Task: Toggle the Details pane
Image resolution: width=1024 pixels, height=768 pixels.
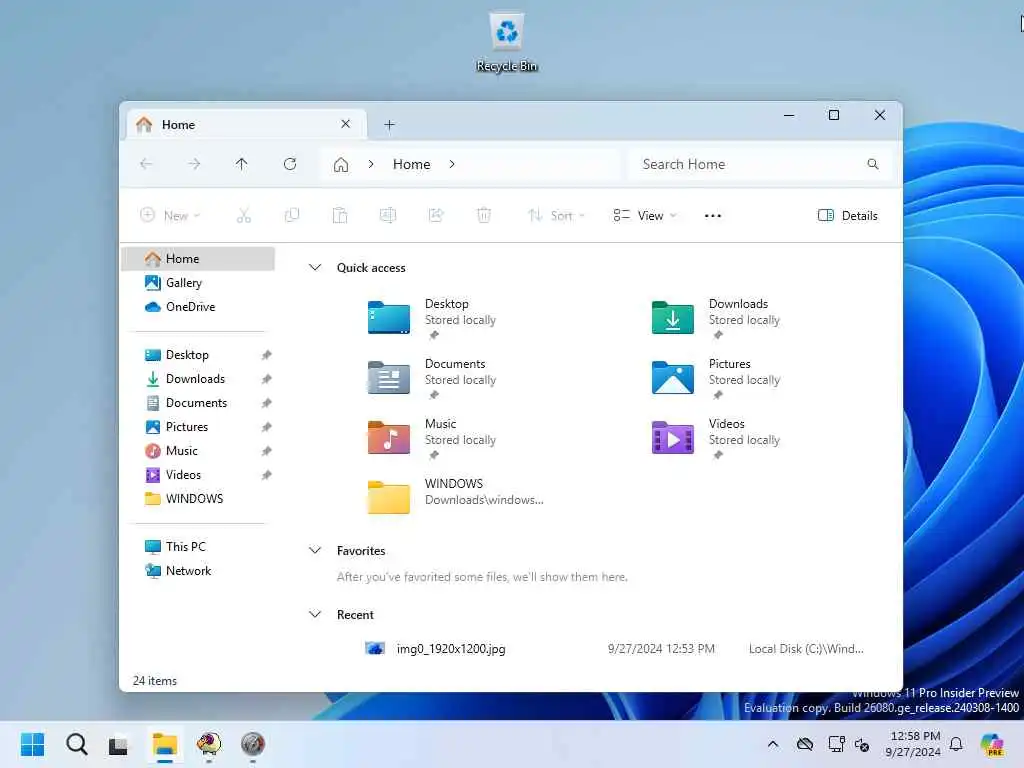Action: point(848,216)
